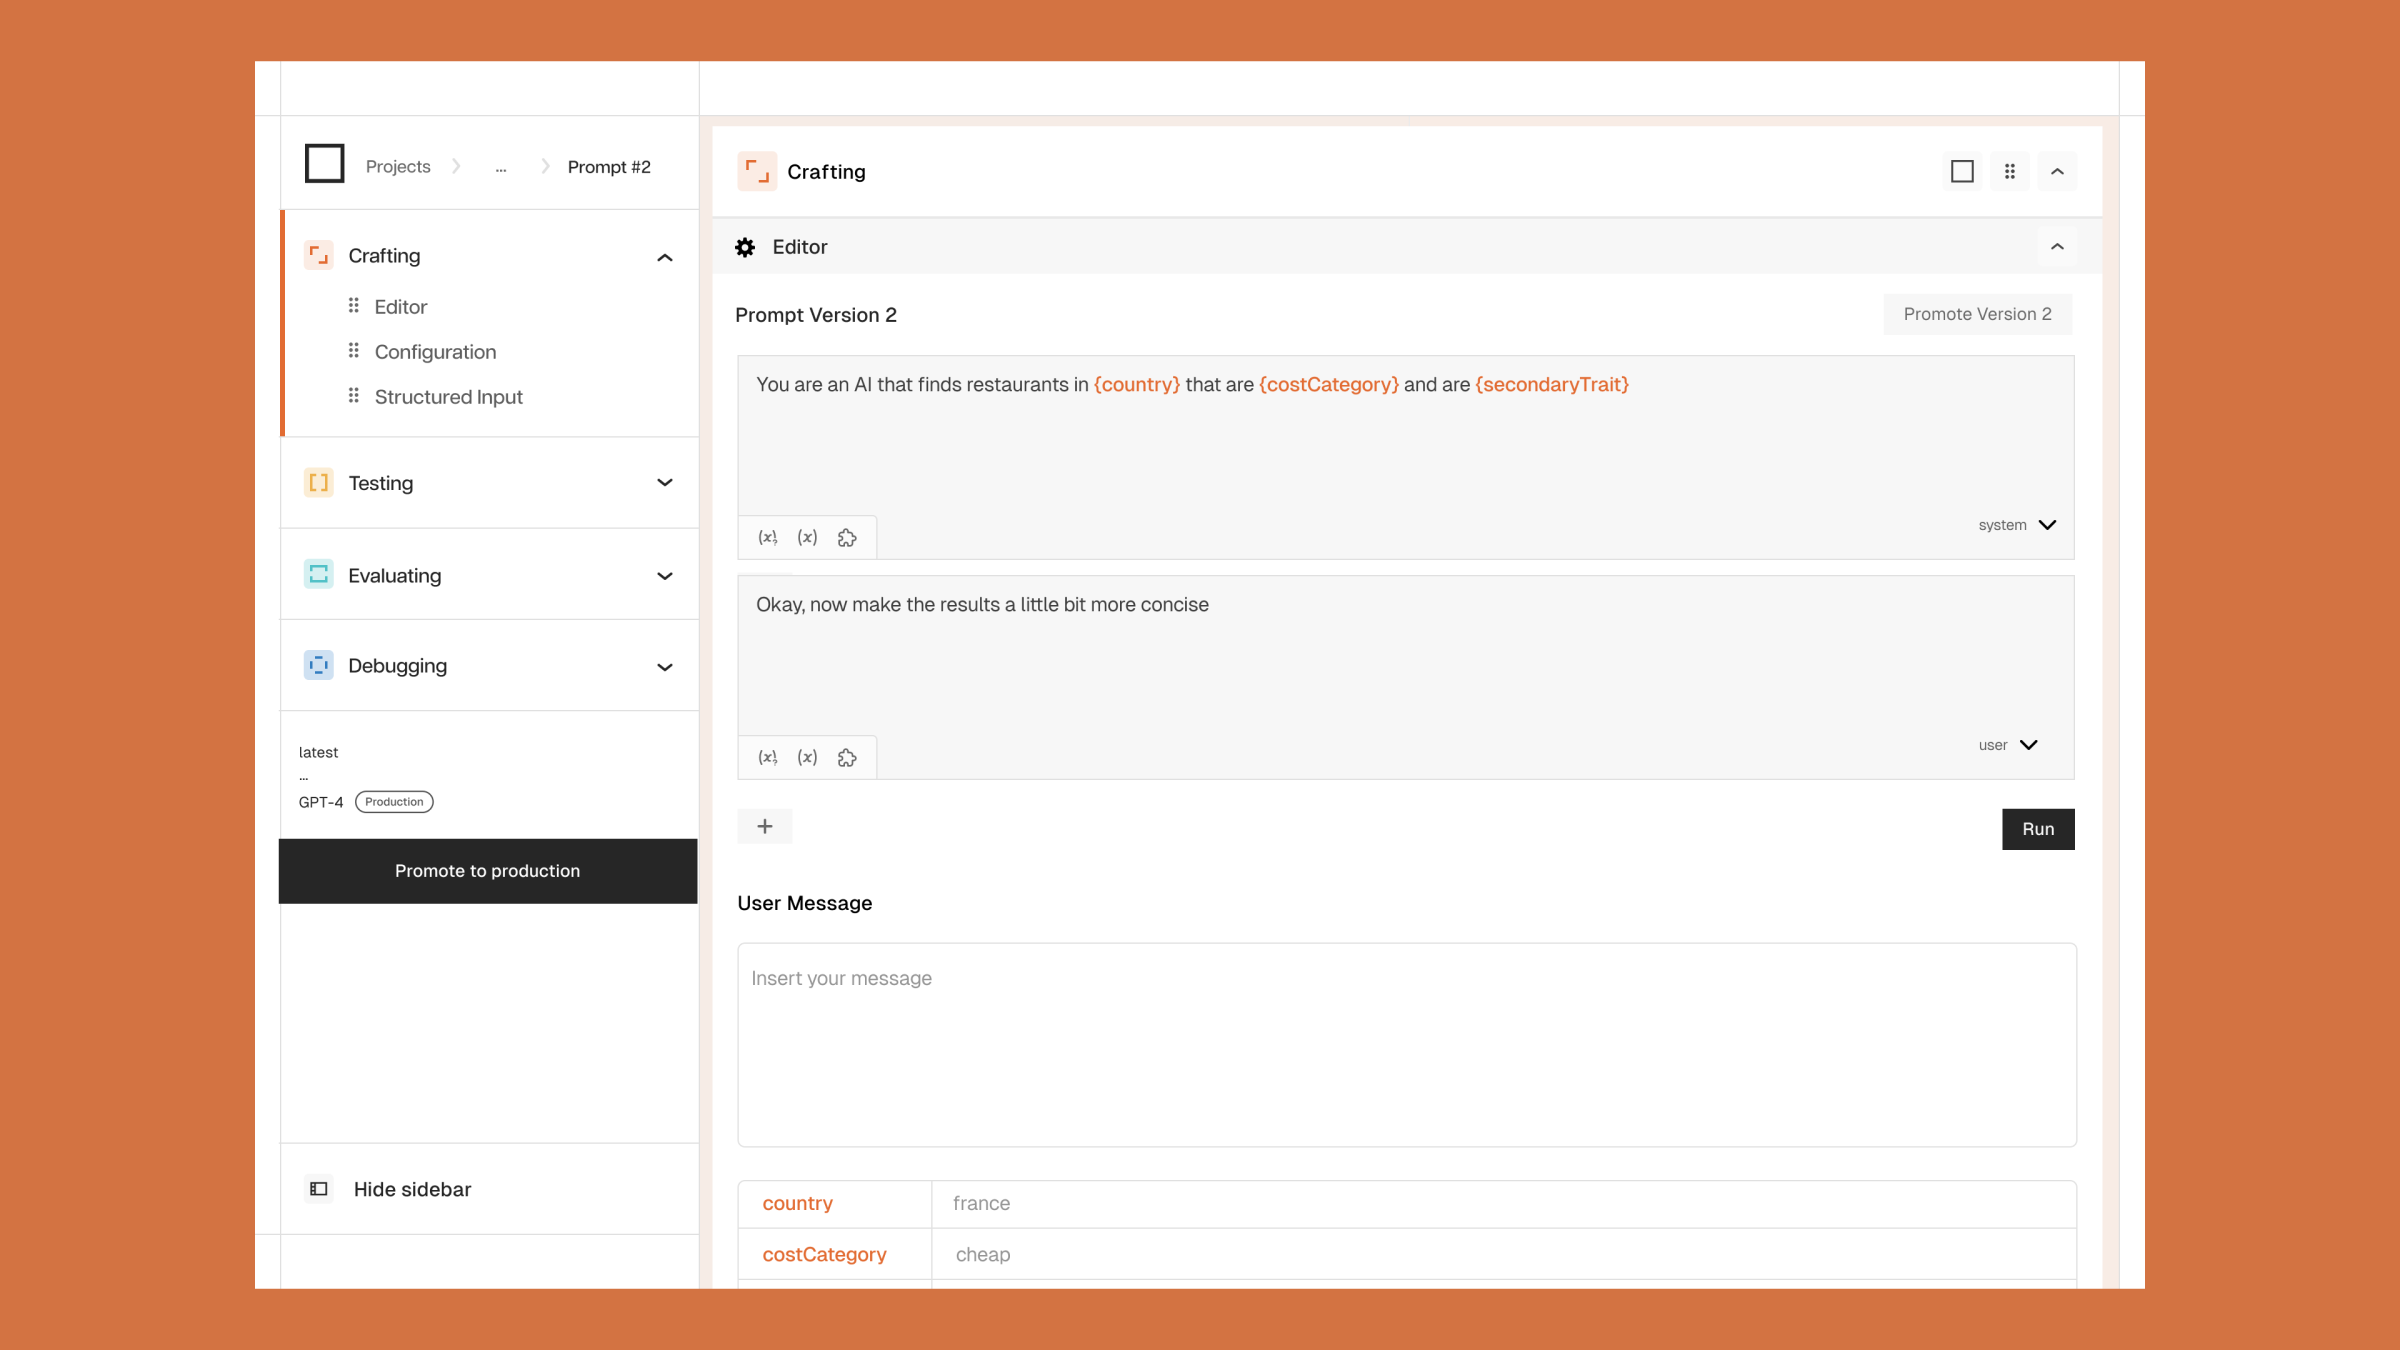This screenshot has height=1350, width=2400.
Task: Click the secondary variable icon in system message
Action: [x=806, y=537]
